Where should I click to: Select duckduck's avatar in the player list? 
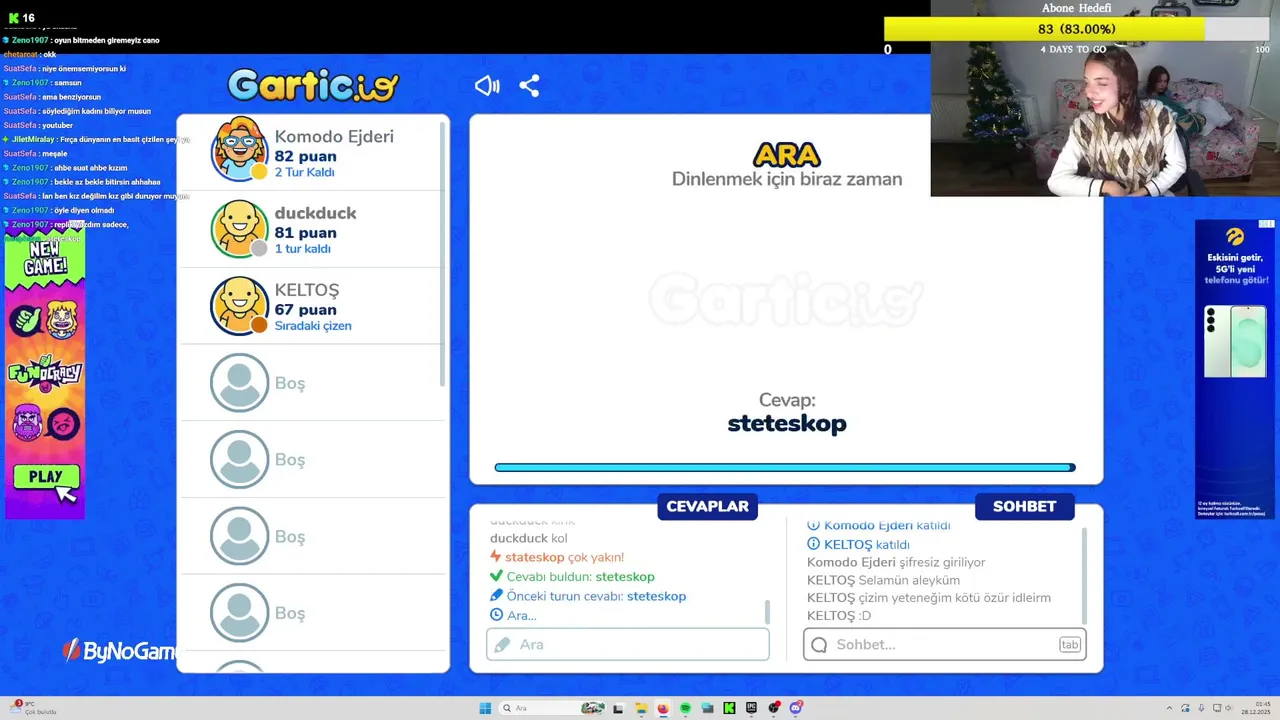[239, 229]
